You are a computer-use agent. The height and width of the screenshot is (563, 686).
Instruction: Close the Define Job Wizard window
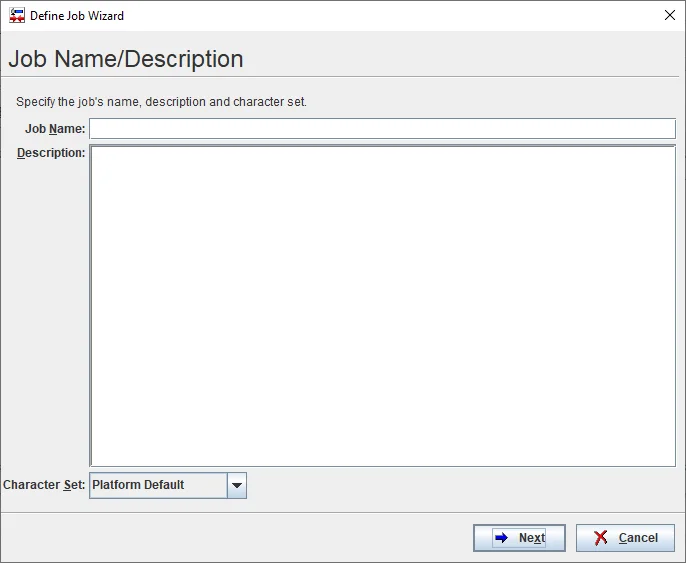click(x=669, y=16)
